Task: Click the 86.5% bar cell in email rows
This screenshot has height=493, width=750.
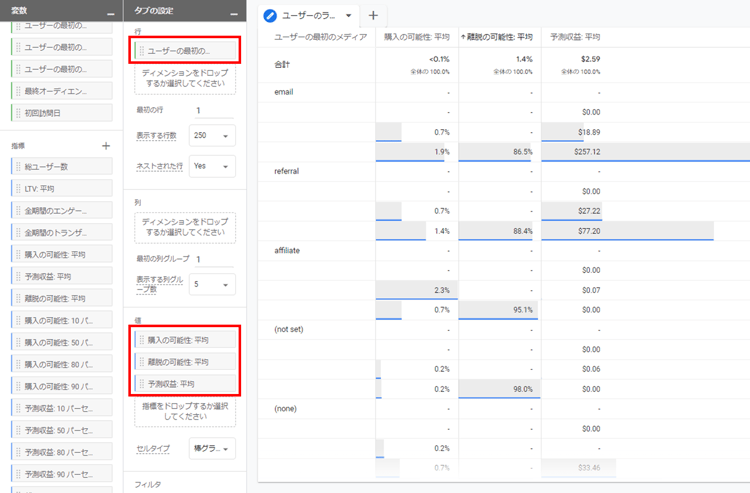Action: click(500, 151)
